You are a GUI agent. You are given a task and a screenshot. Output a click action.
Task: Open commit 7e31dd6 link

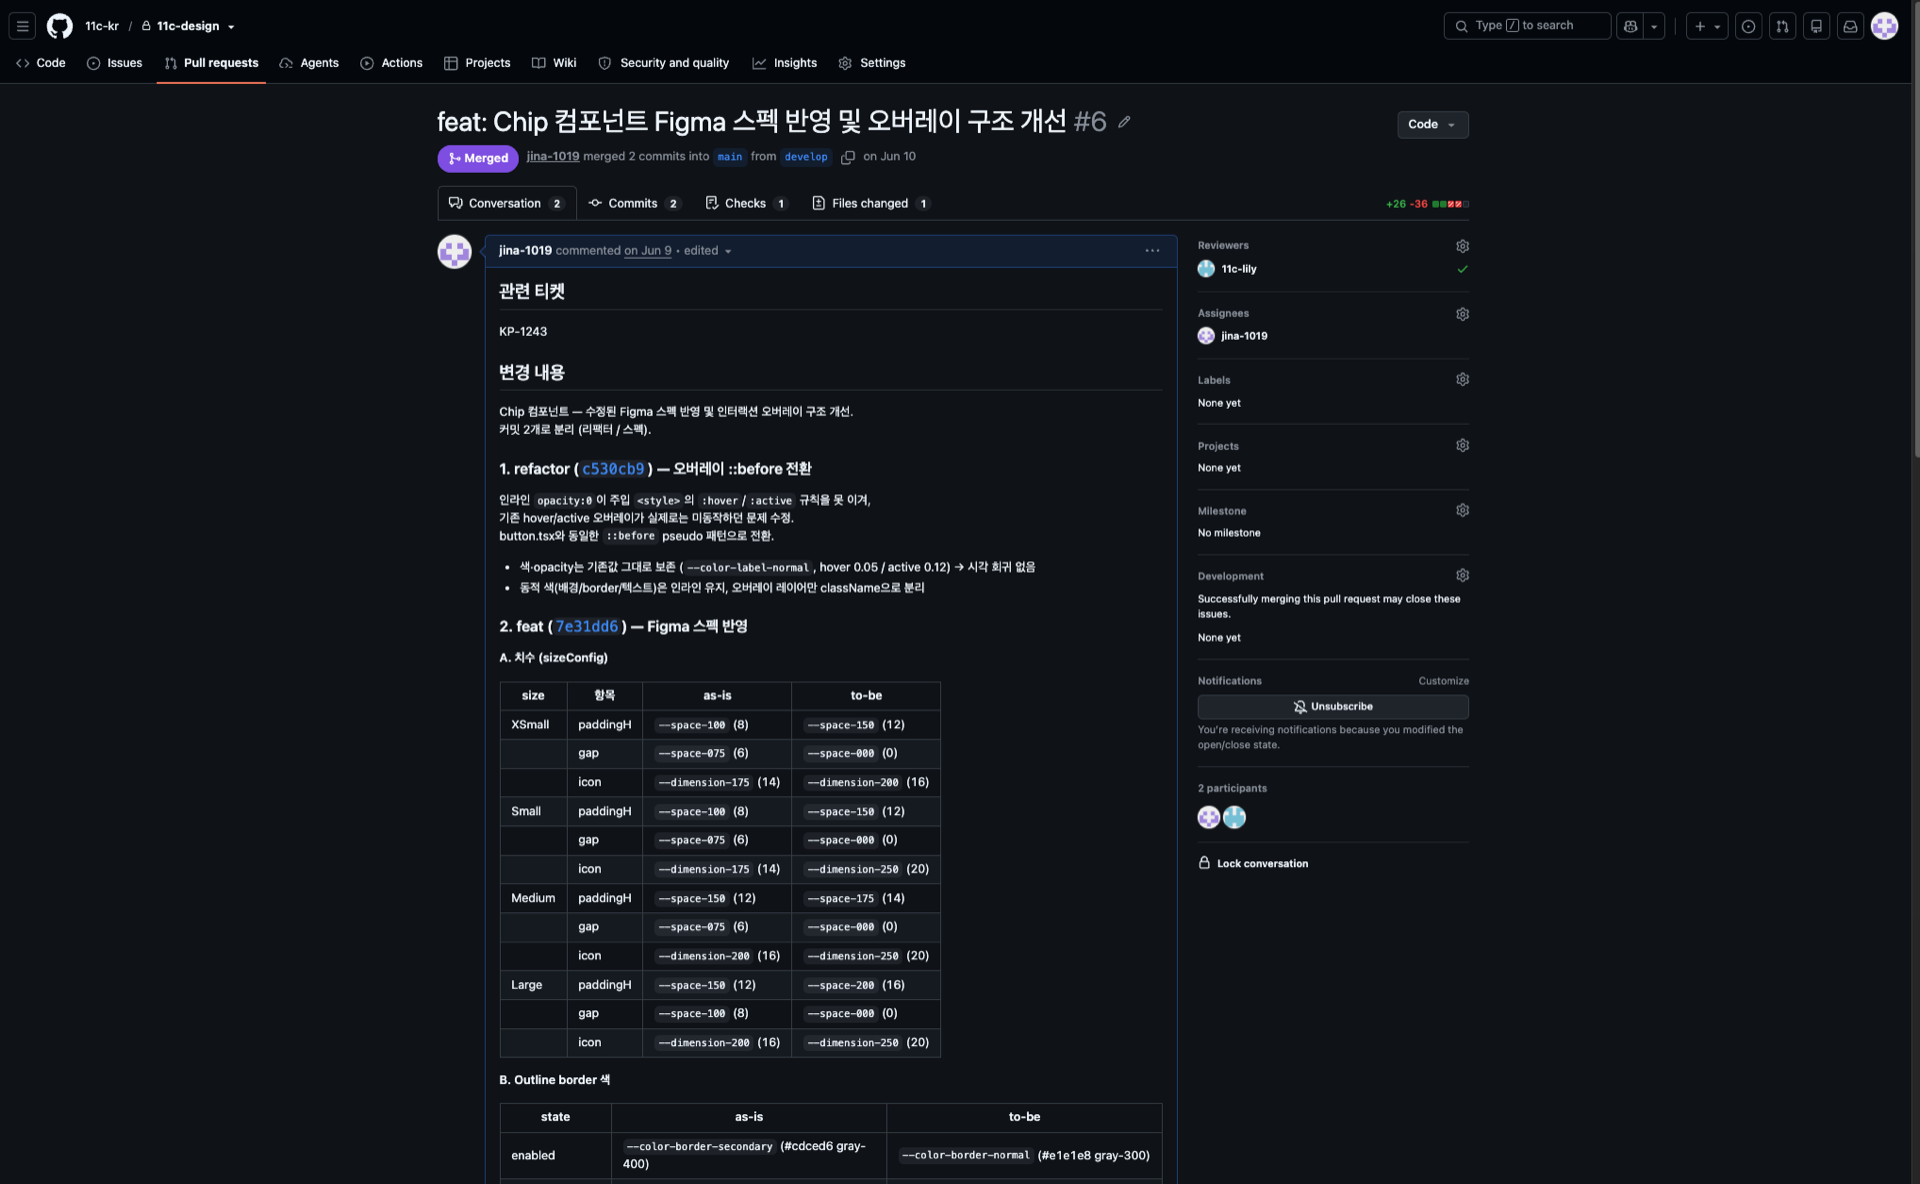point(587,626)
